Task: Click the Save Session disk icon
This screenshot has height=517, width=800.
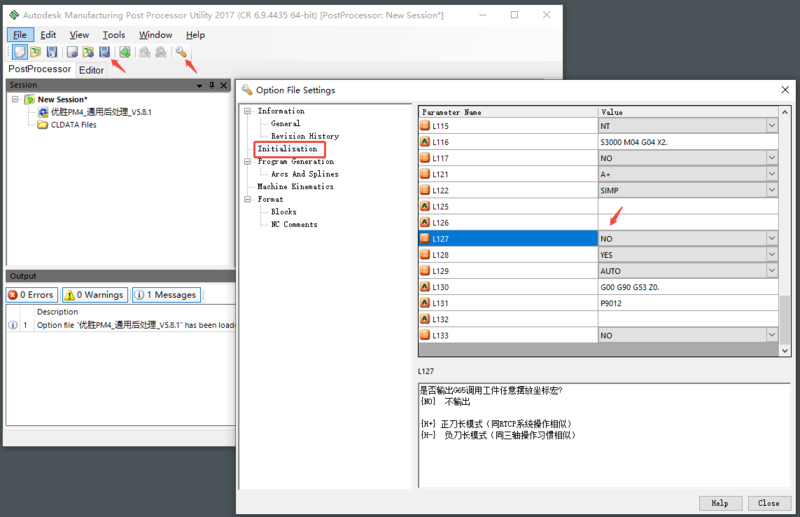Action: [x=52, y=52]
